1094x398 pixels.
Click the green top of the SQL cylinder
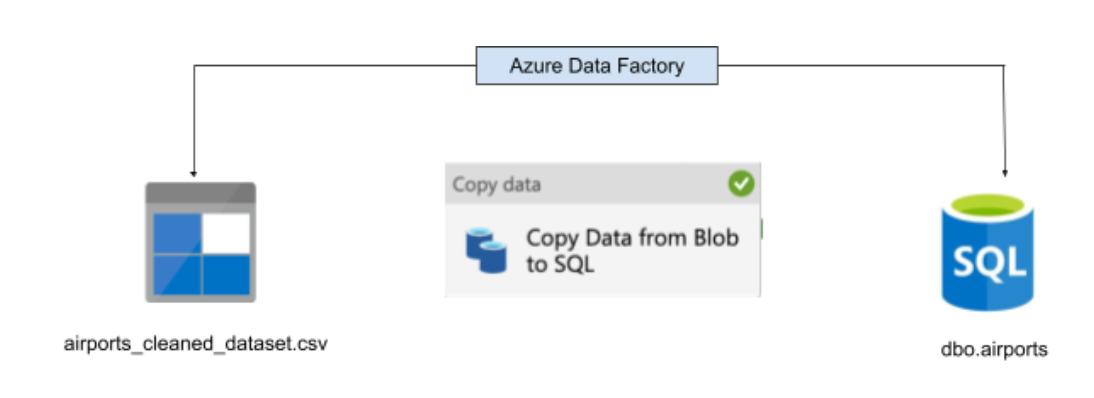[x=987, y=207]
